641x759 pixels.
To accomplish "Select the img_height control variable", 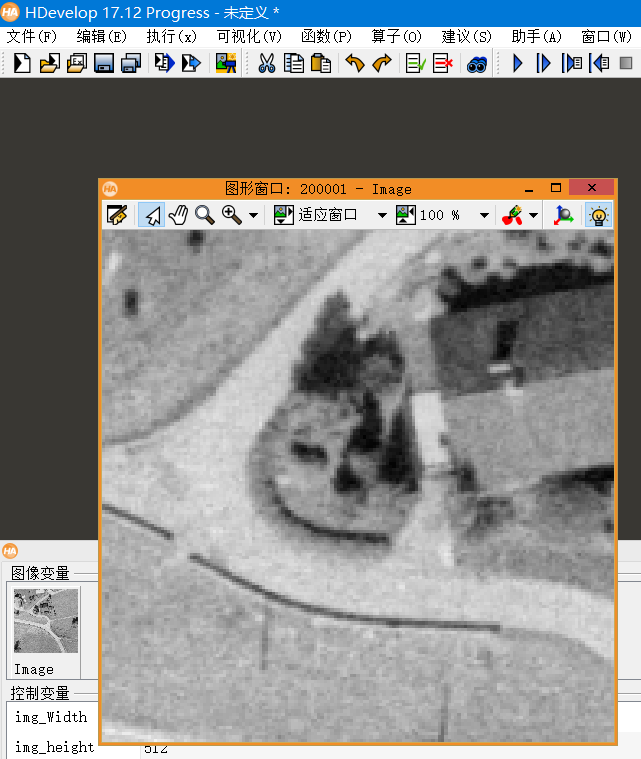I will tap(54, 747).
